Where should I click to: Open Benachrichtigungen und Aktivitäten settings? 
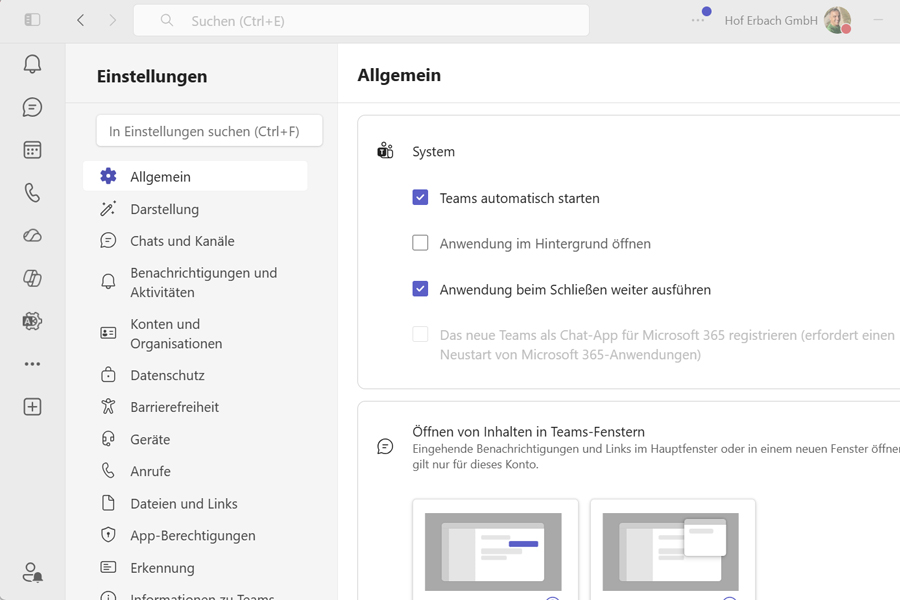pyautogui.click(x=195, y=282)
